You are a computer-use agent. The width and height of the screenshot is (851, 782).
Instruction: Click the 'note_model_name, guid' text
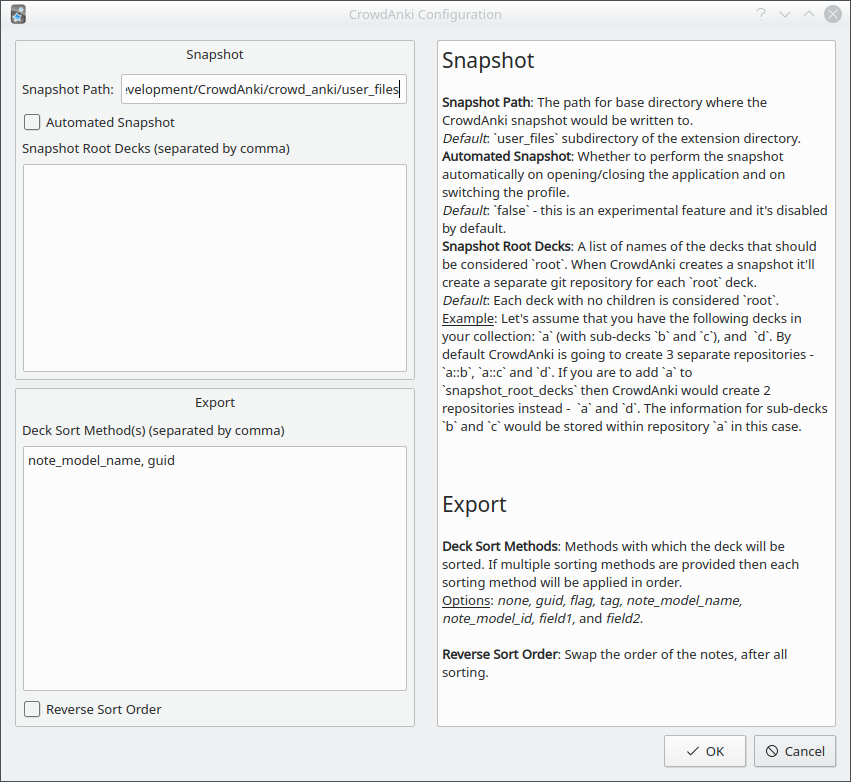tap(101, 461)
